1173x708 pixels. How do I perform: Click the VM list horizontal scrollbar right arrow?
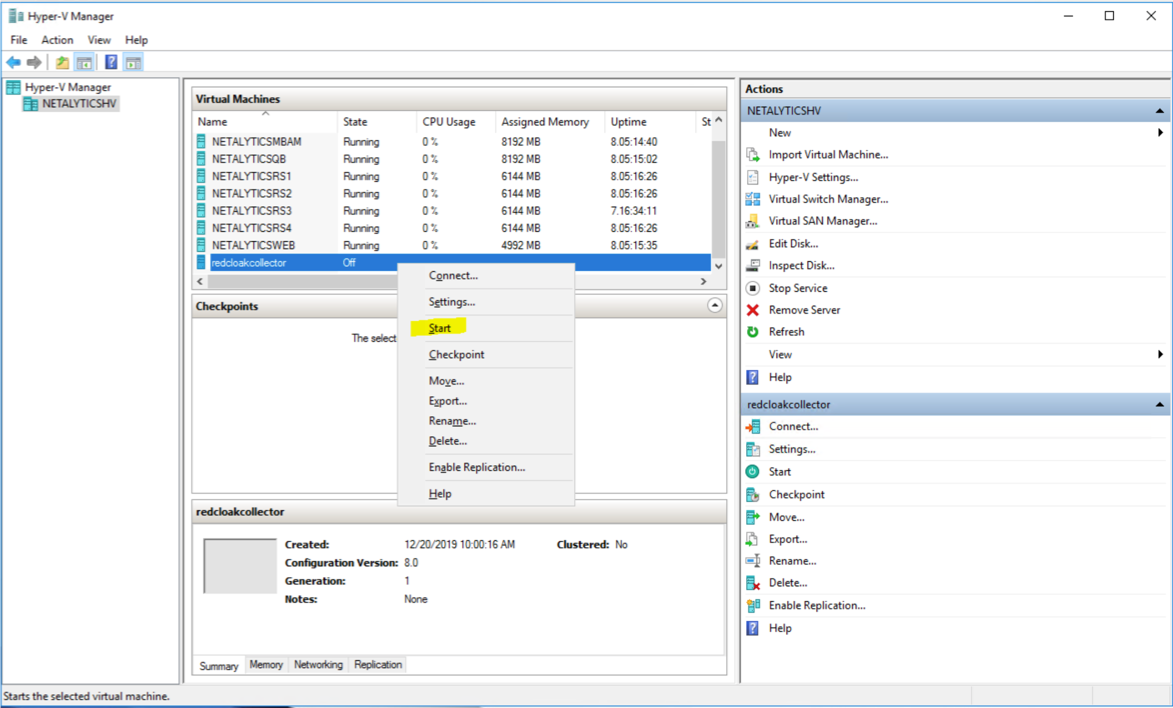click(703, 281)
